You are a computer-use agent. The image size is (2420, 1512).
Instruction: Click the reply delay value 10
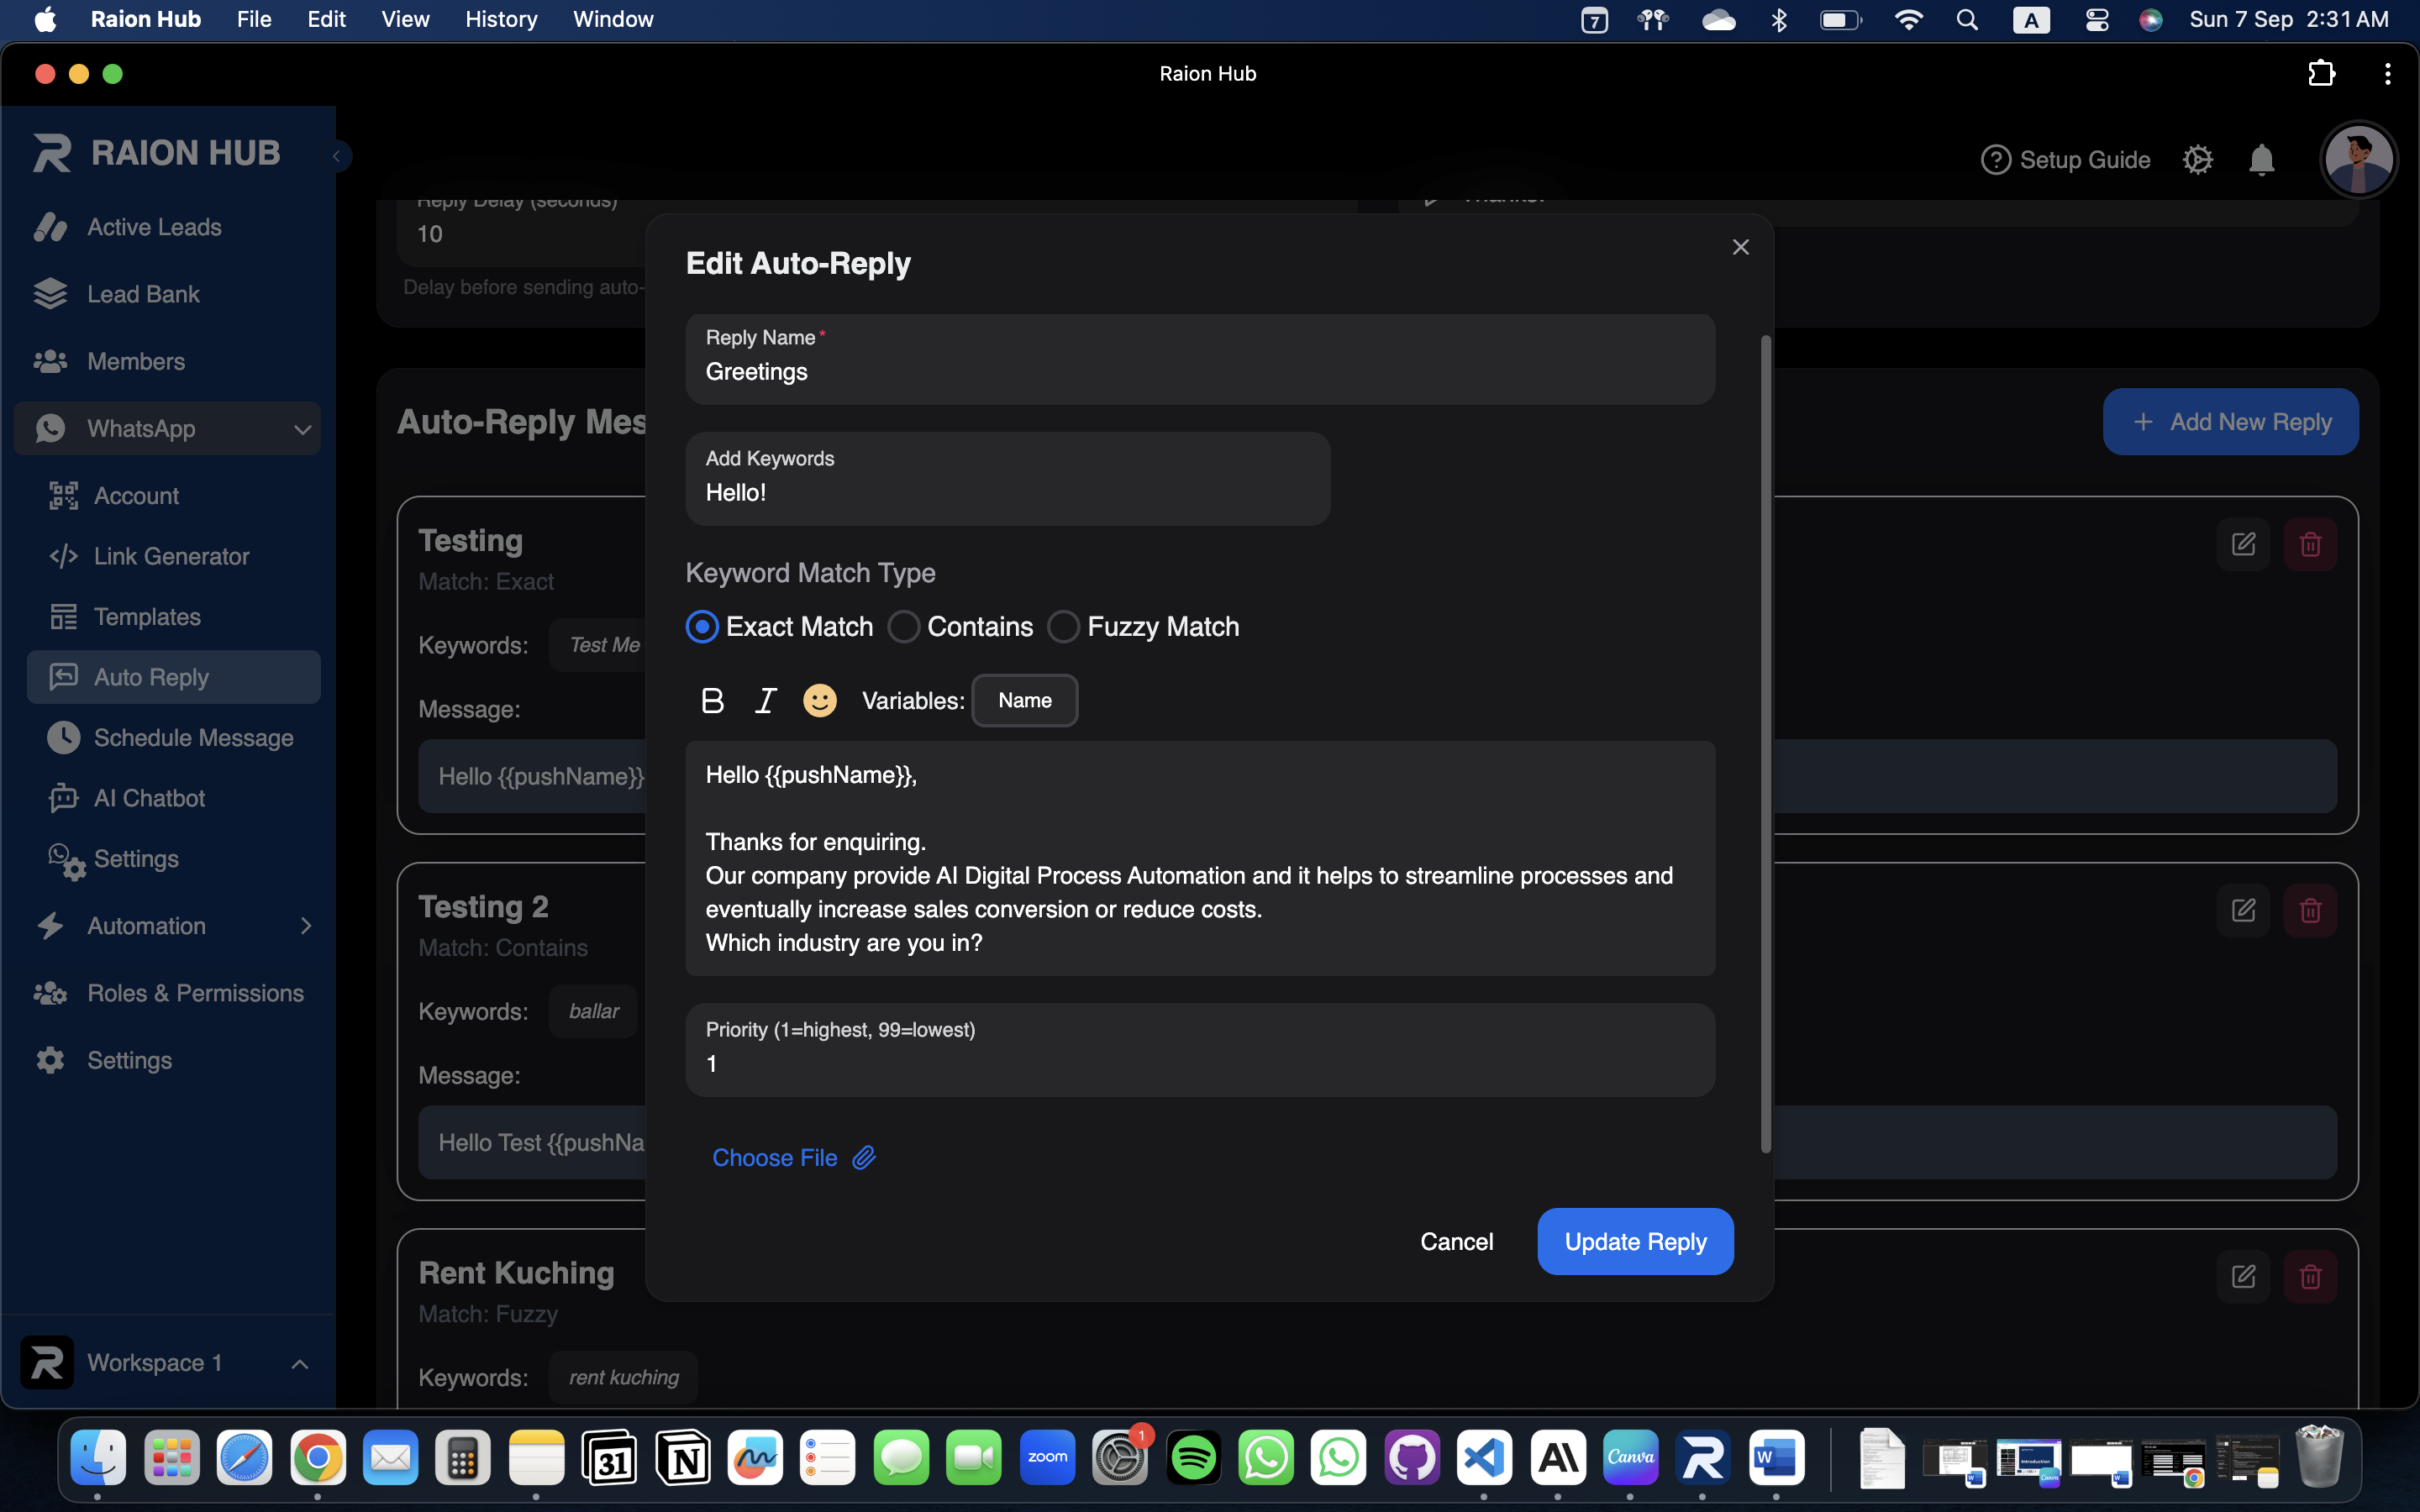pos(430,234)
